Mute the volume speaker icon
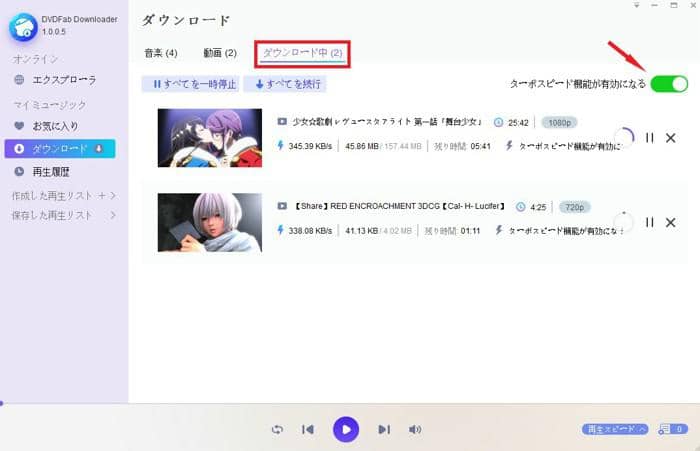The image size is (700, 451). [x=415, y=429]
